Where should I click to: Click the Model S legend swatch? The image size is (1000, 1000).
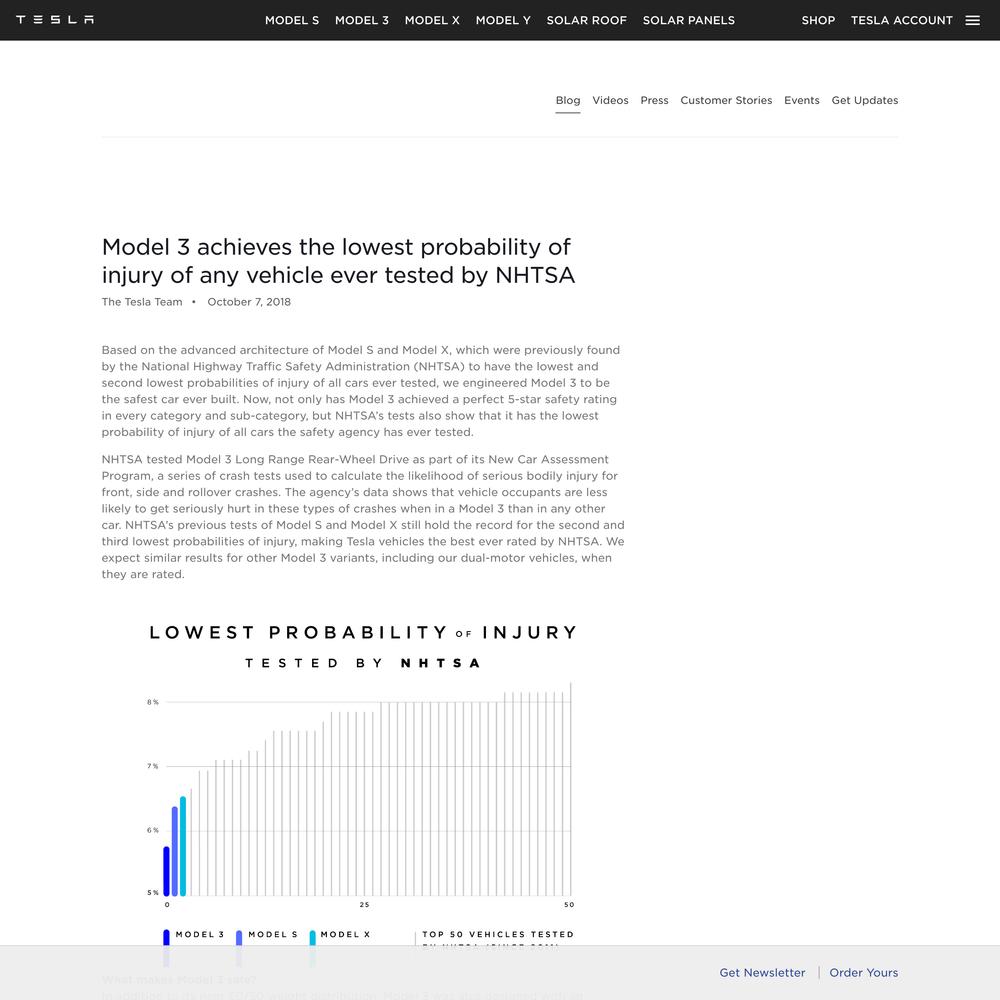click(x=239, y=938)
